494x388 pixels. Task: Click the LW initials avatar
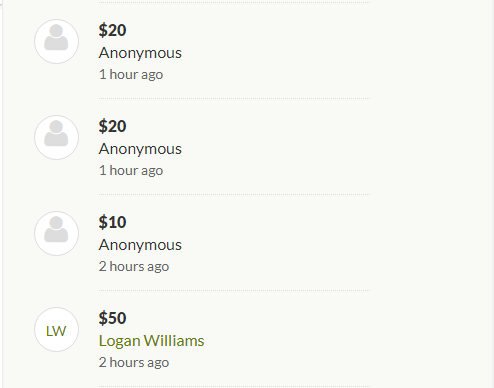[56, 330]
